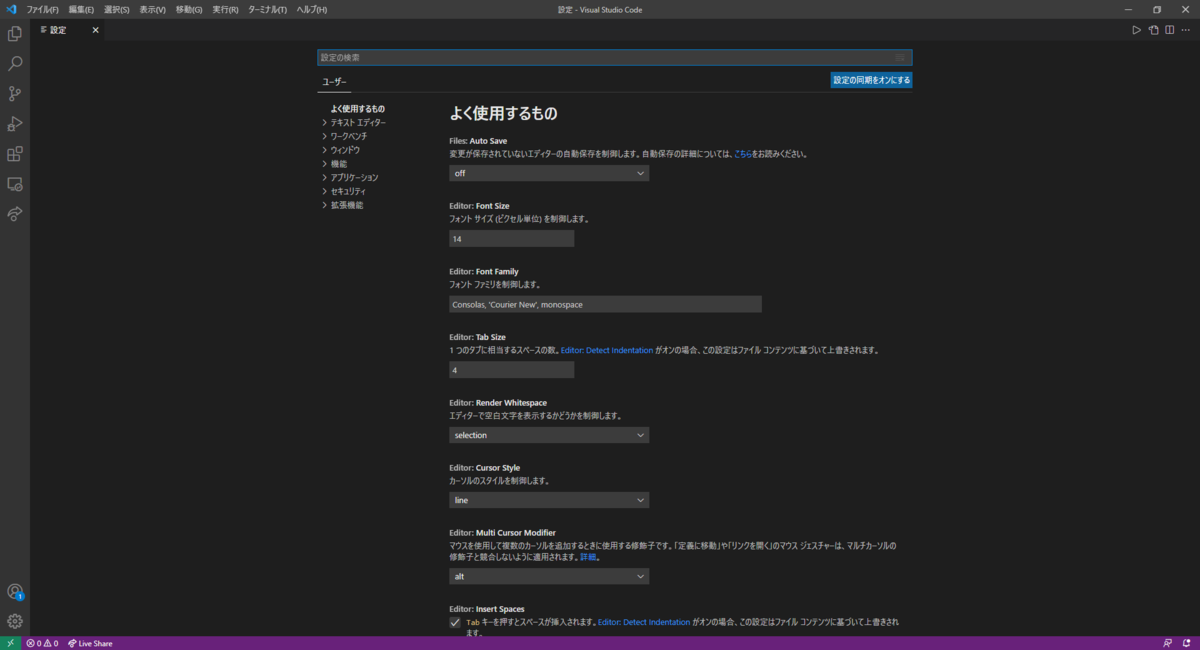Image resolution: width=1200 pixels, height=650 pixels.
Task: Click Live Share in the status bar
Action: coord(90,643)
